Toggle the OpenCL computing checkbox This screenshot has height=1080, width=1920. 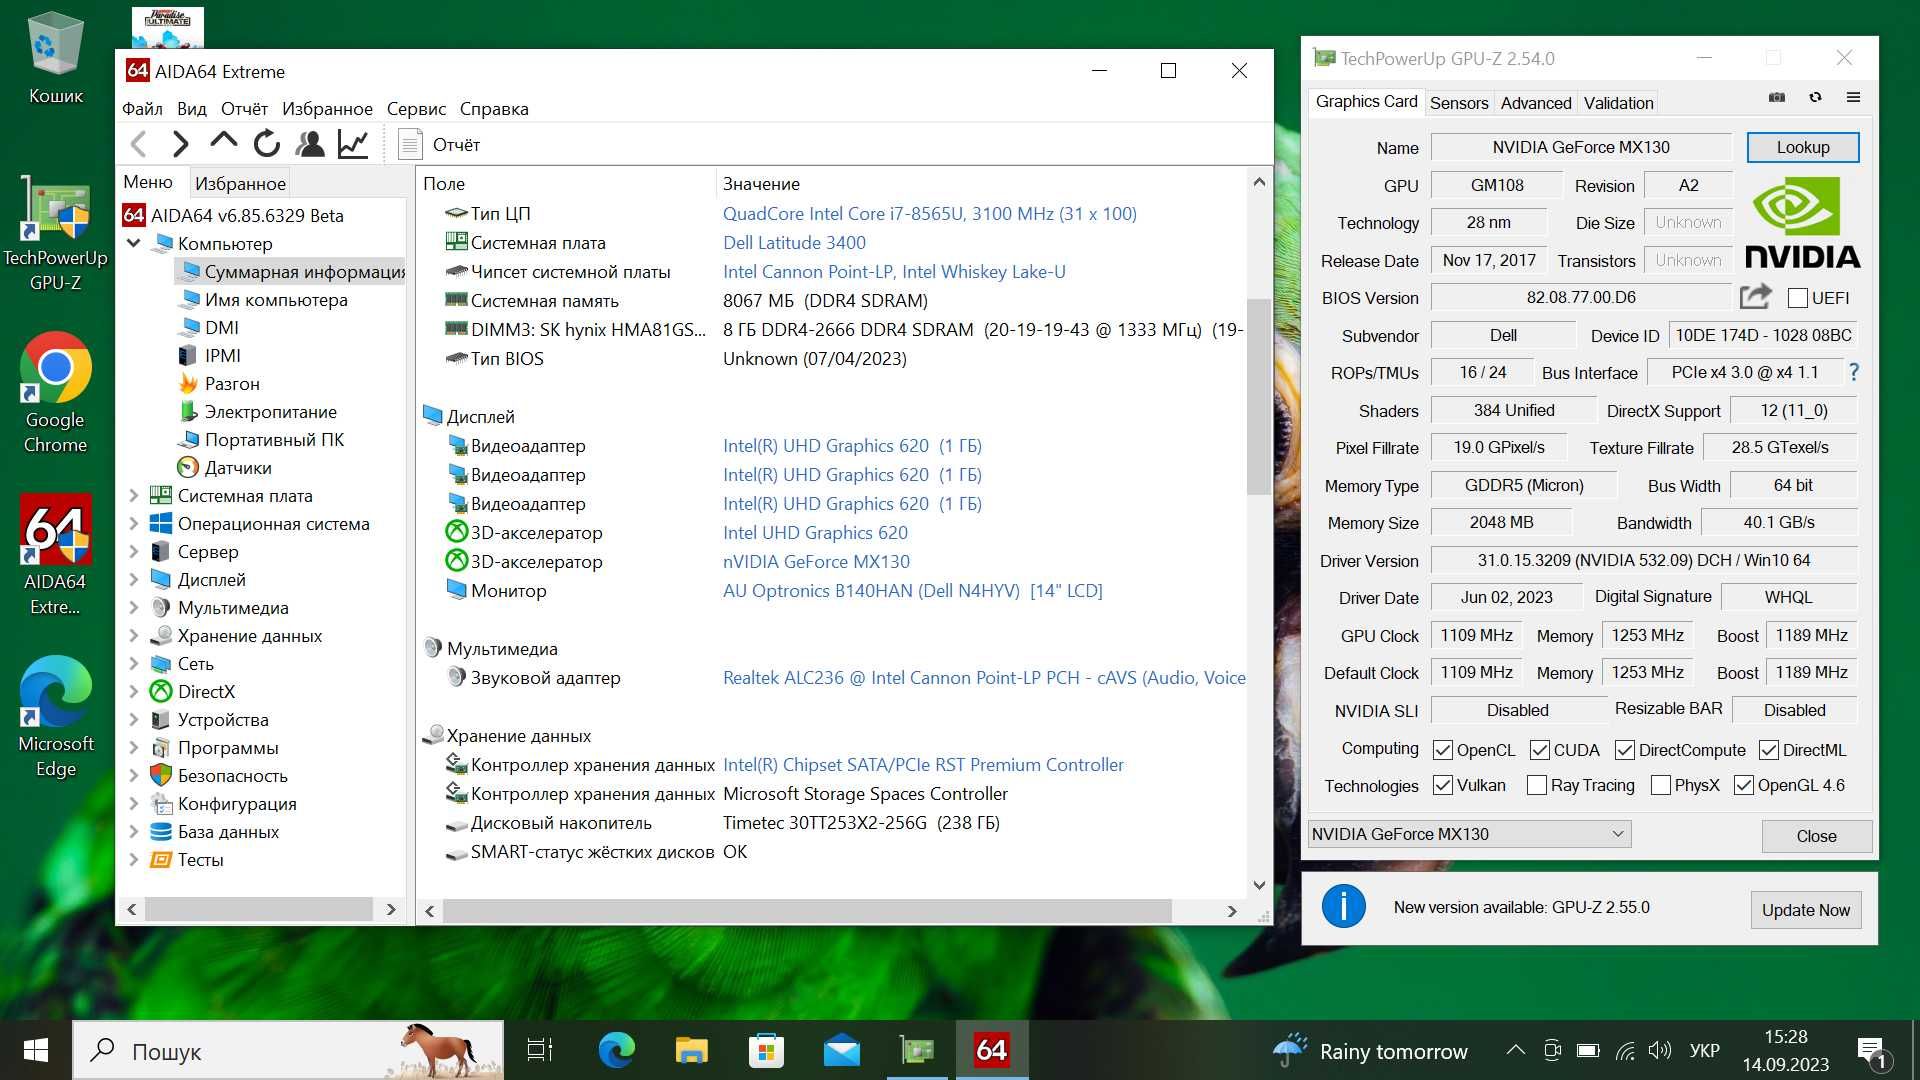coord(1441,749)
